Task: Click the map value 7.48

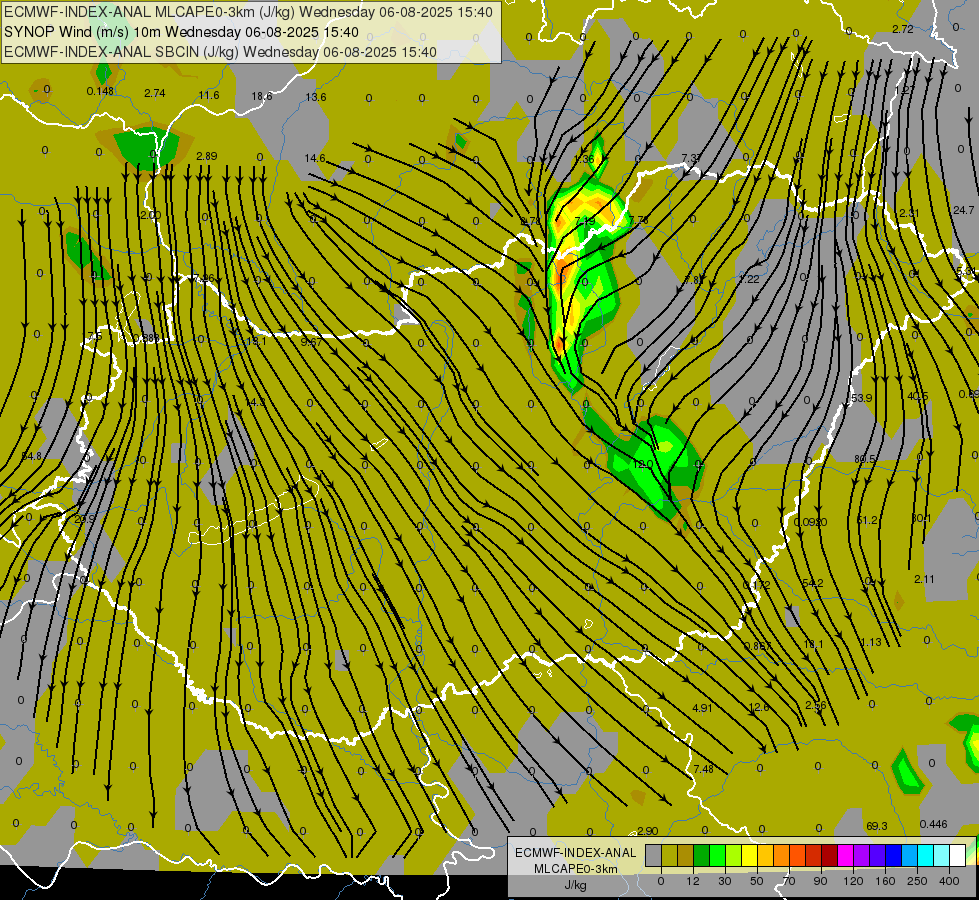Action: coord(704,769)
